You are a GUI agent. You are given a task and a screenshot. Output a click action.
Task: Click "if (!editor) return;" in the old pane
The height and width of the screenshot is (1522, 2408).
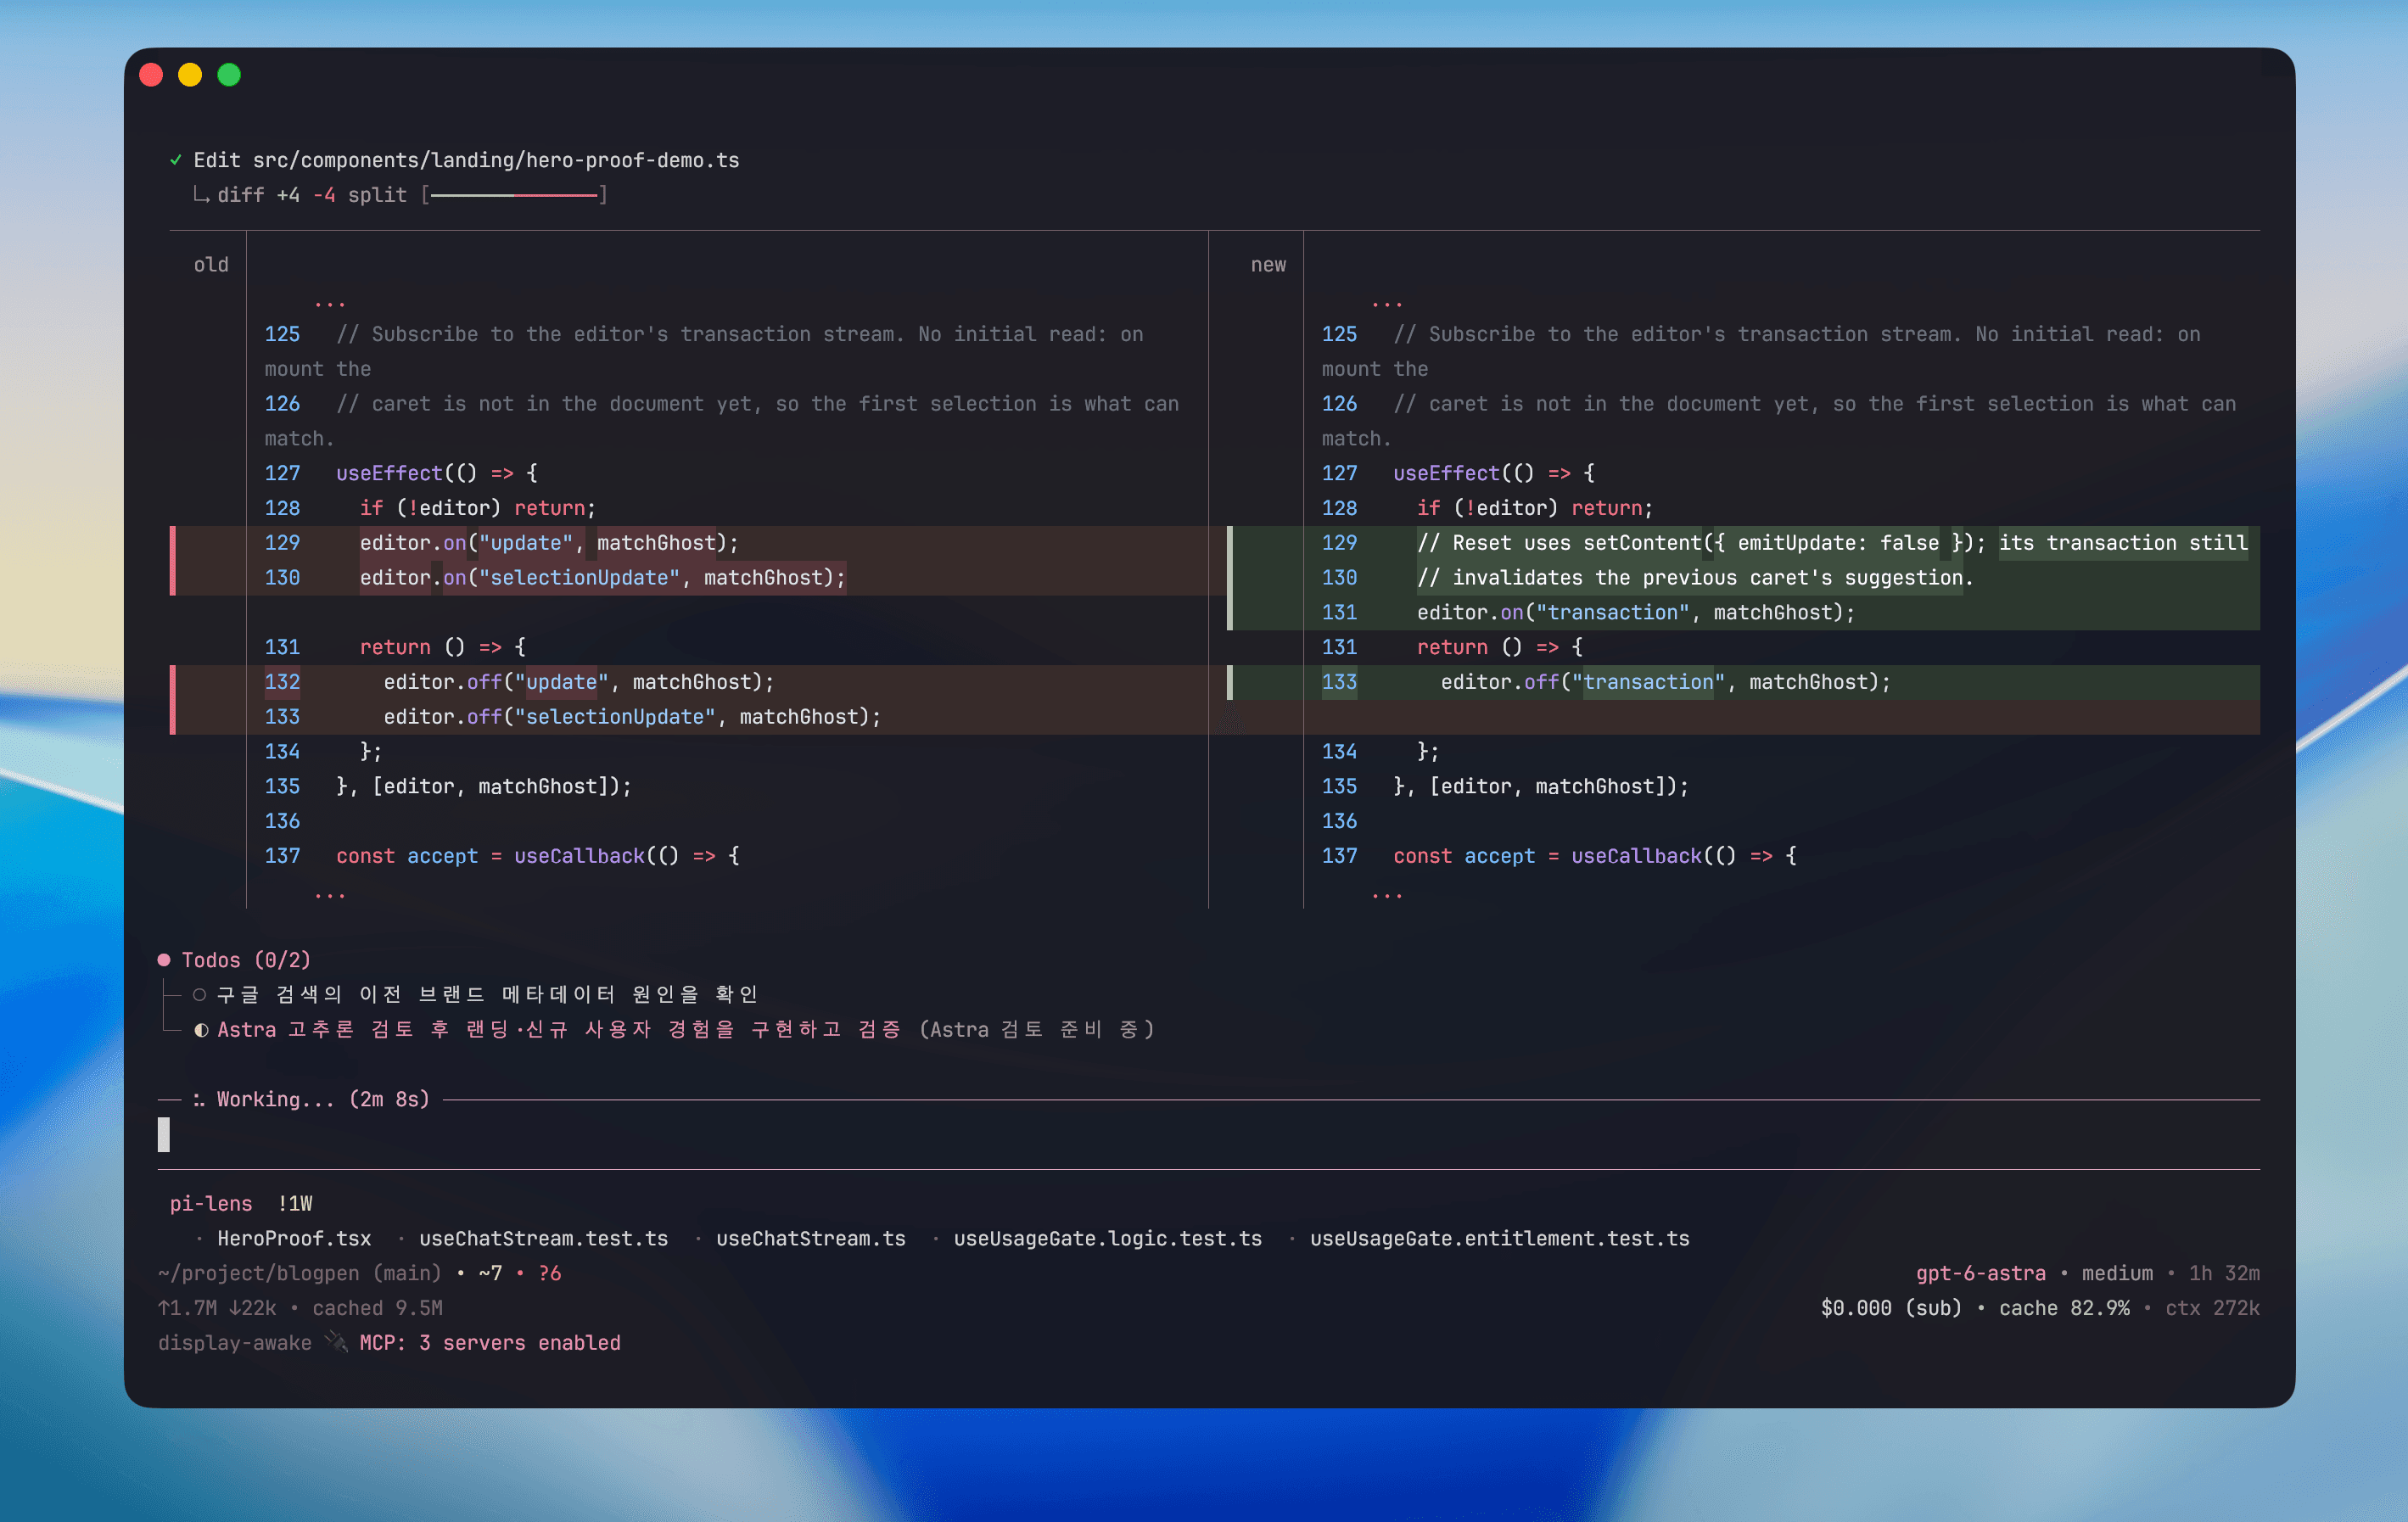coord(478,508)
